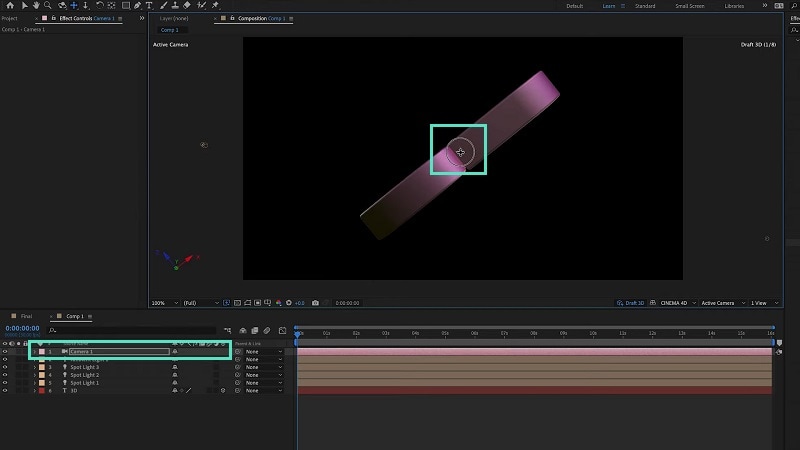Expand the Spot Light 2 layer properties
Viewport: 800px width, 450px height.
pos(34,375)
